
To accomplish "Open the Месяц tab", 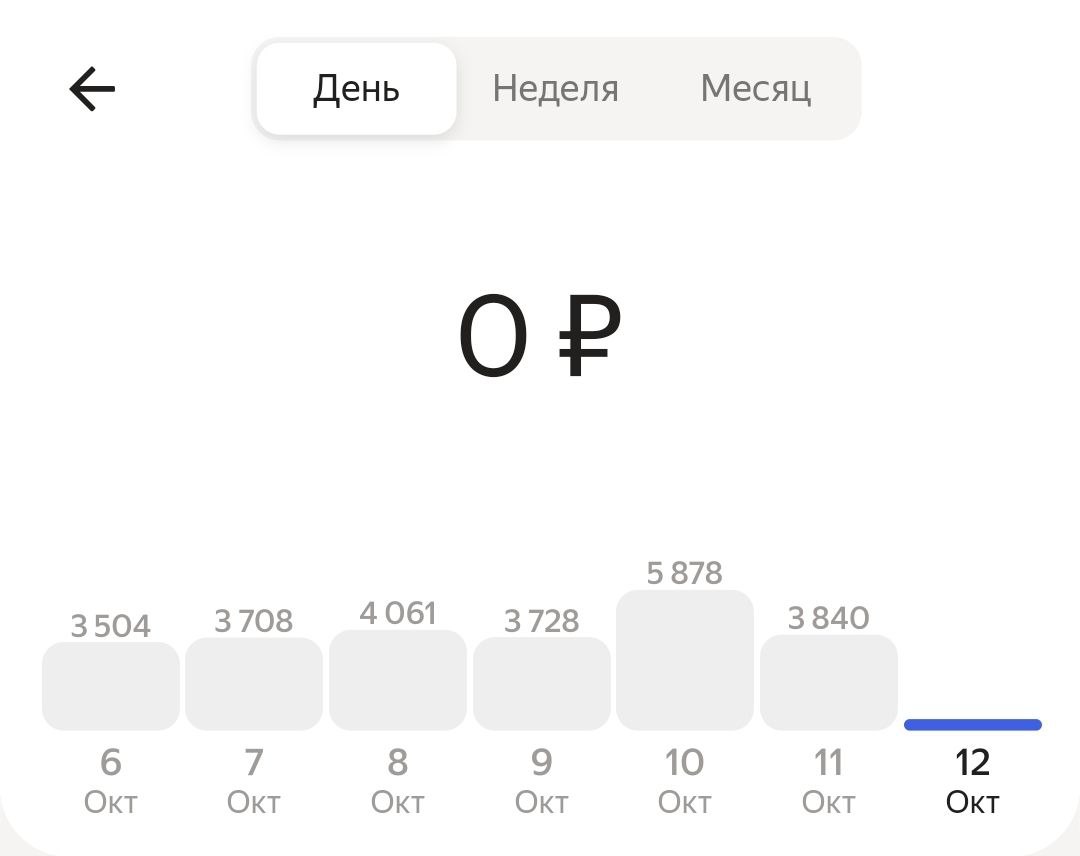I will coord(755,89).
